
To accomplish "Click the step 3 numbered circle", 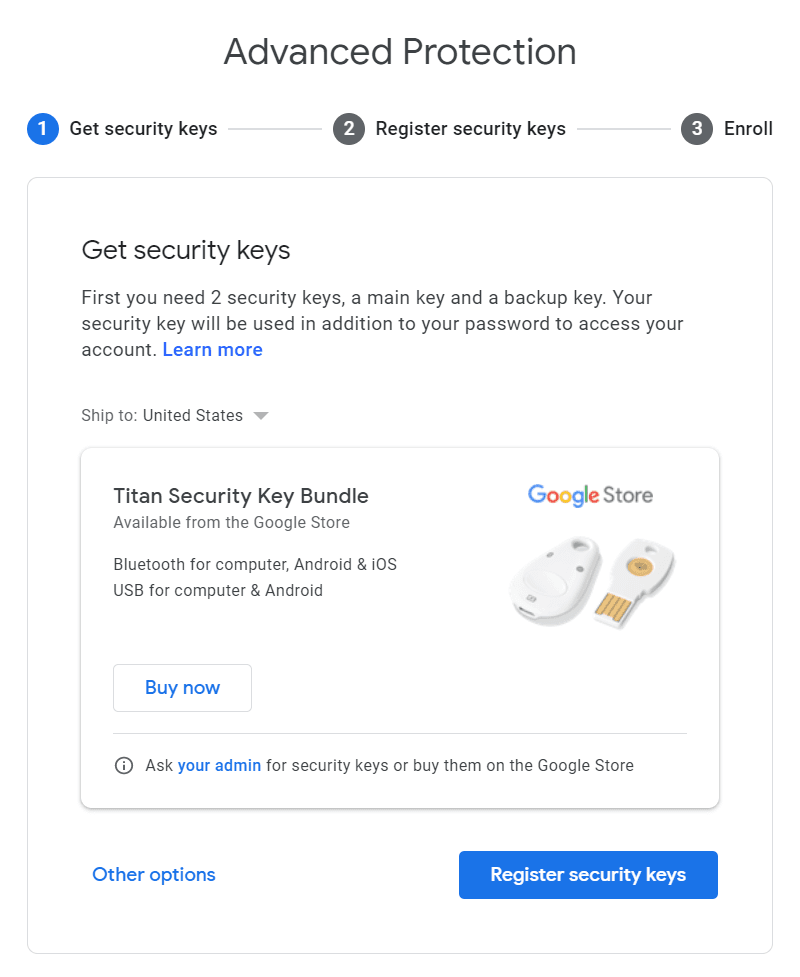I will coord(697,129).
